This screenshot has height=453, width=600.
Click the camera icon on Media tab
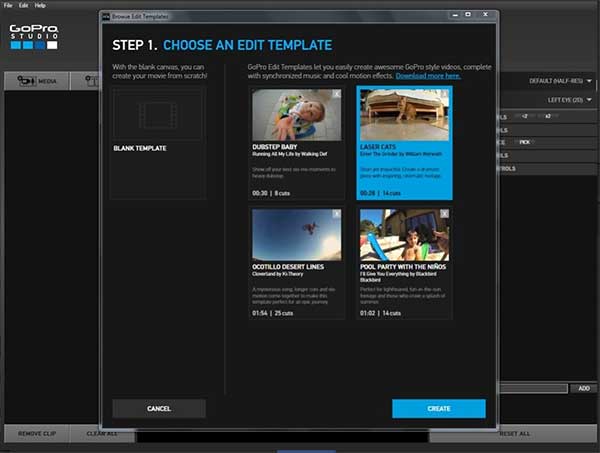pyautogui.click(x=25, y=81)
